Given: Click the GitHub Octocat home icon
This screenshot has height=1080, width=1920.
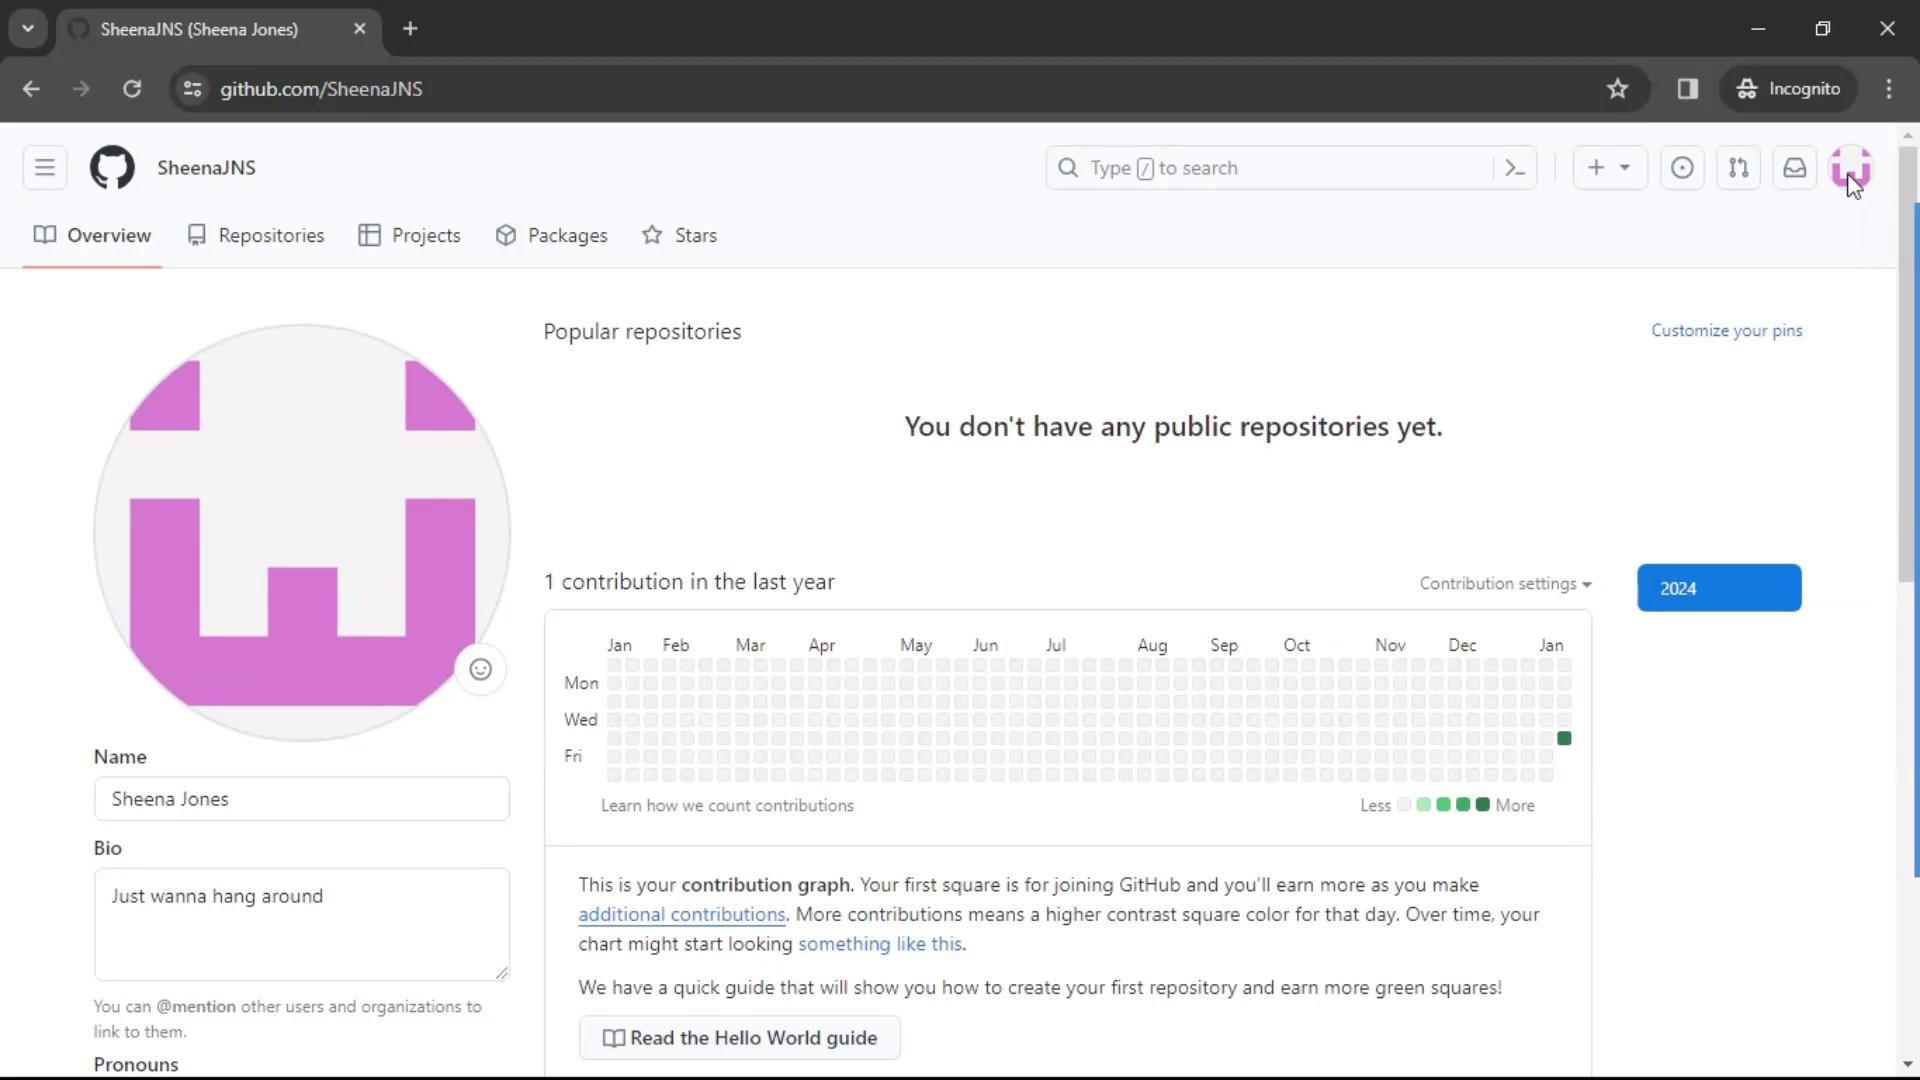Looking at the screenshot, I should coord(111,167).
